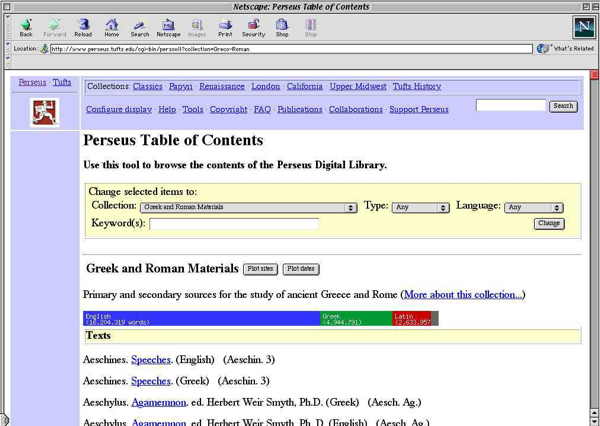This screenshot has height=426, width=600.
Task: Open the Papyri collection link
Action: 181,87
